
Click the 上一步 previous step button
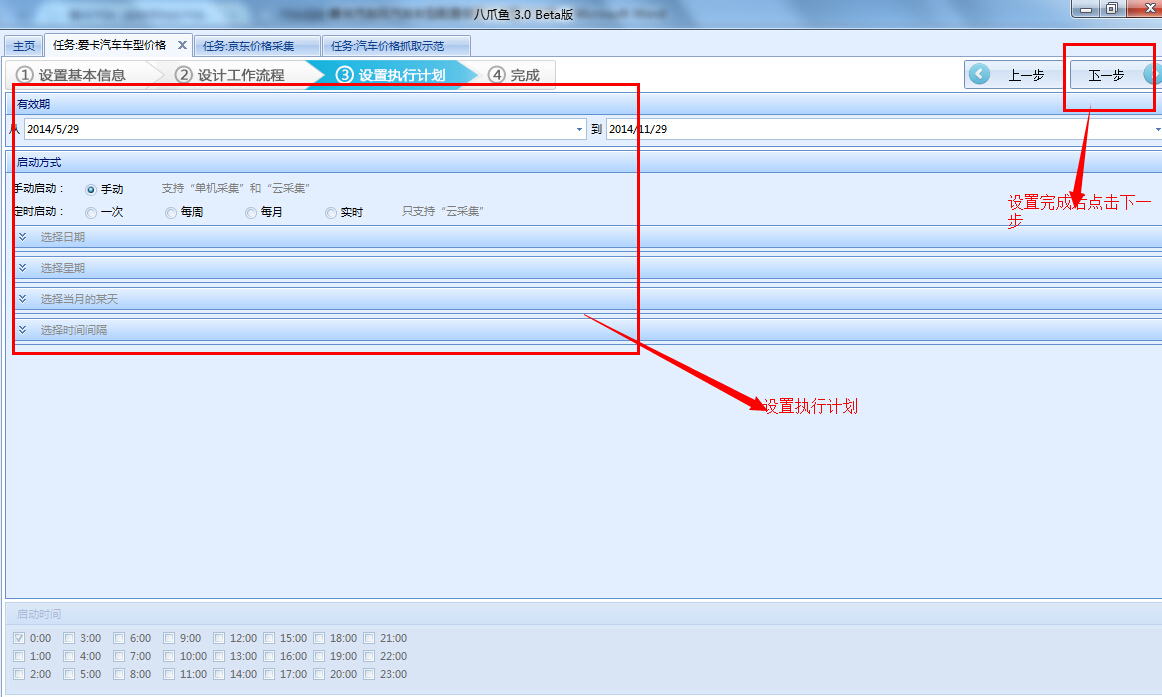(1014, 75)
